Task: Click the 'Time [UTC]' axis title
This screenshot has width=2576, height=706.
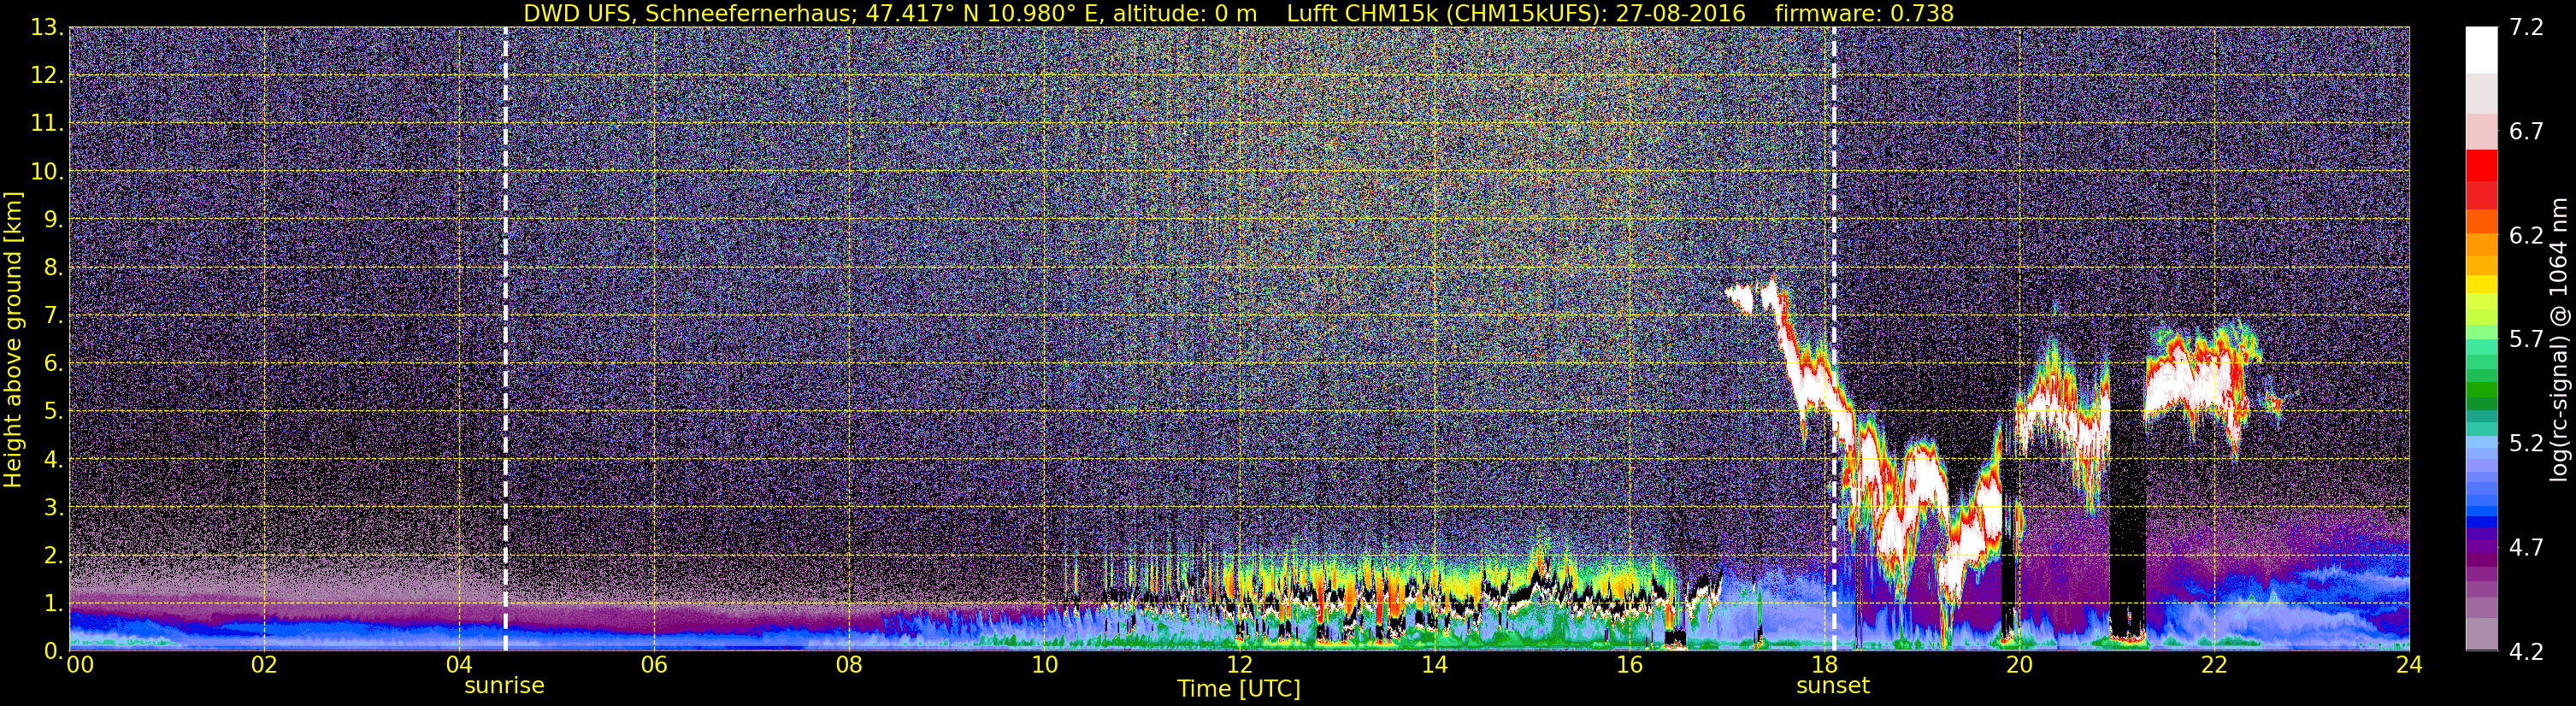Action: pos(1239,689)
